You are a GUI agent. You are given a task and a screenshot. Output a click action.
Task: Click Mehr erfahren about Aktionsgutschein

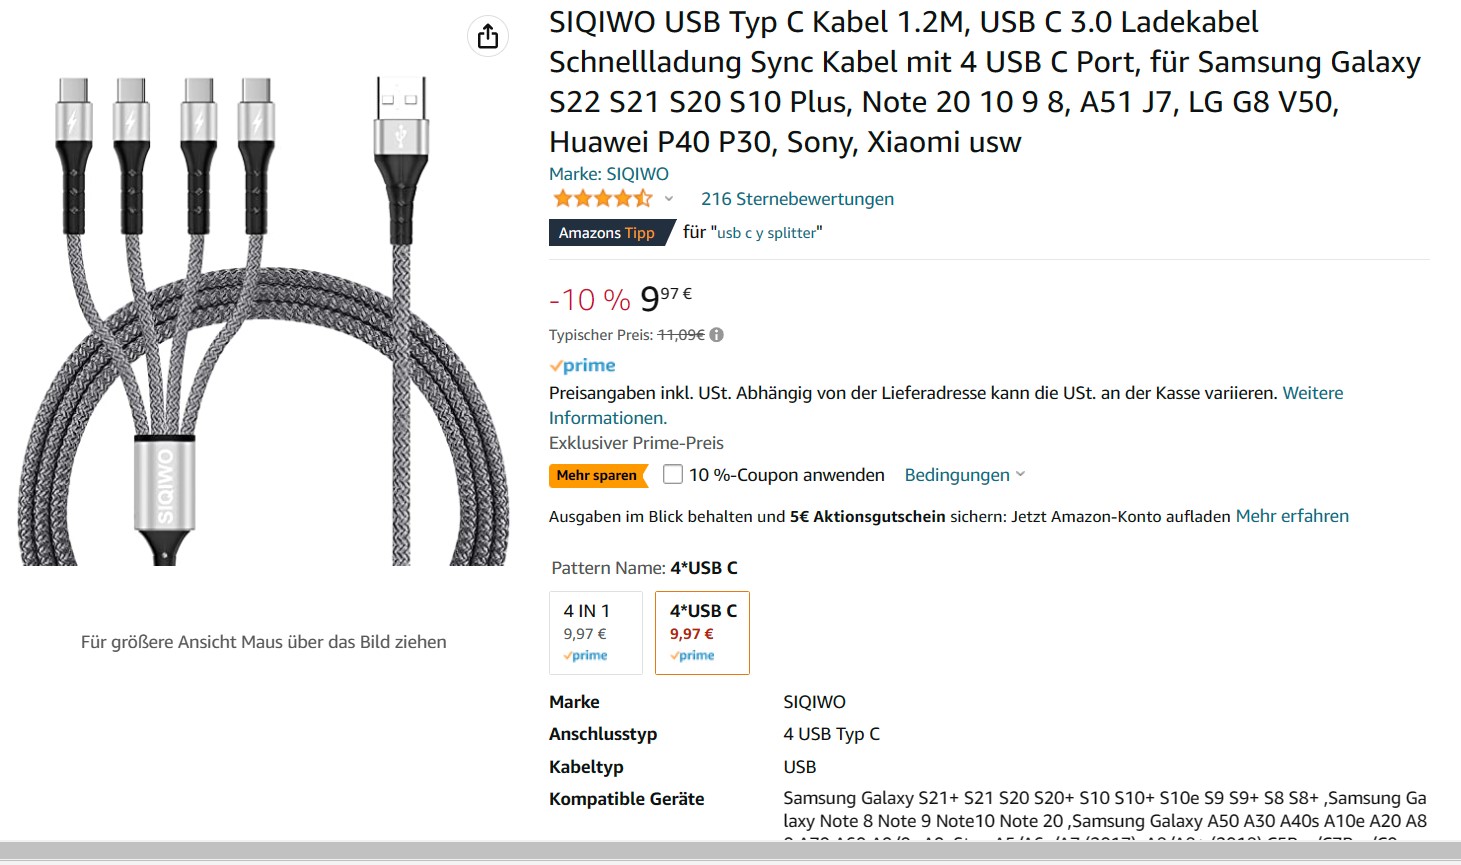pos(1292,516)
